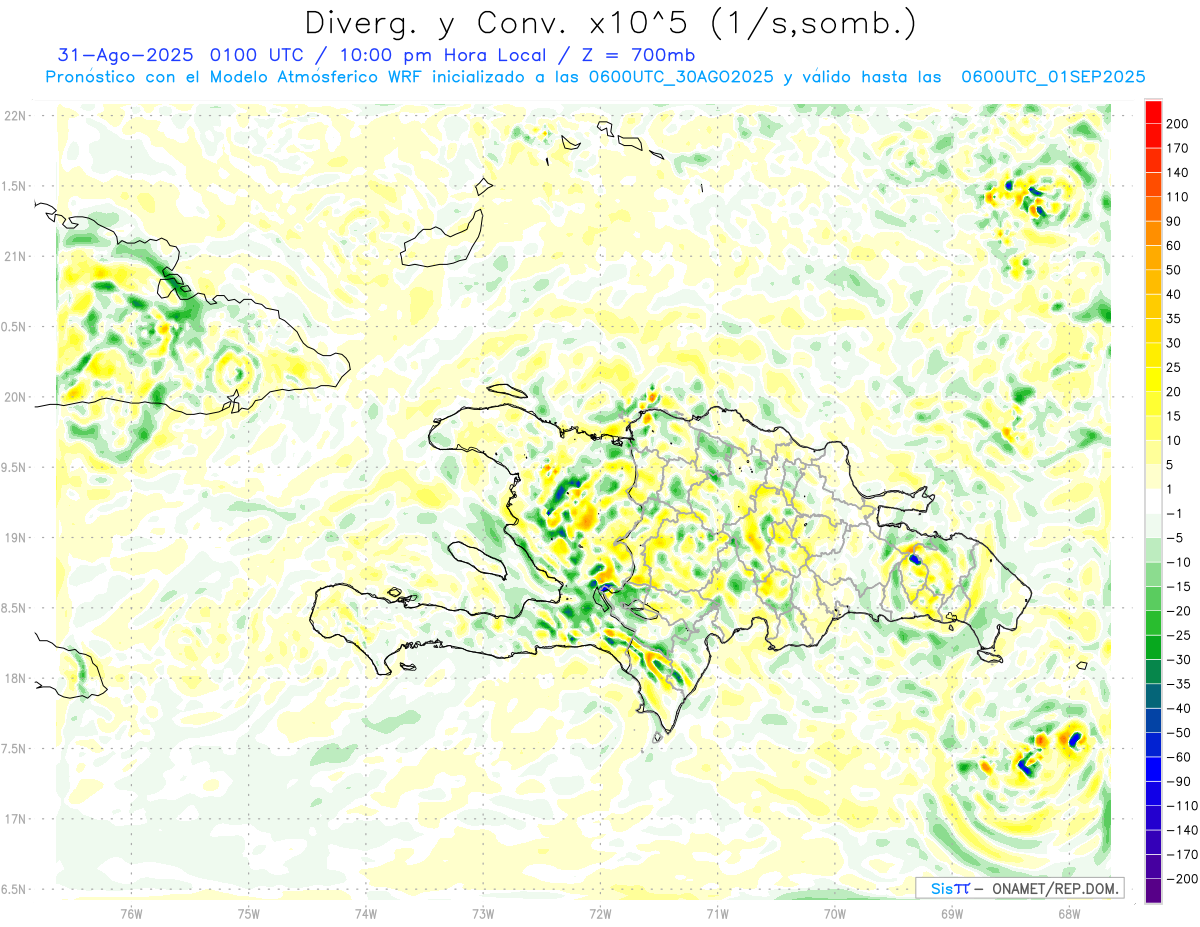The image size is (1200, 927).
Task: Click the '18N' latitude label
Action: click(x=14, y=679)
